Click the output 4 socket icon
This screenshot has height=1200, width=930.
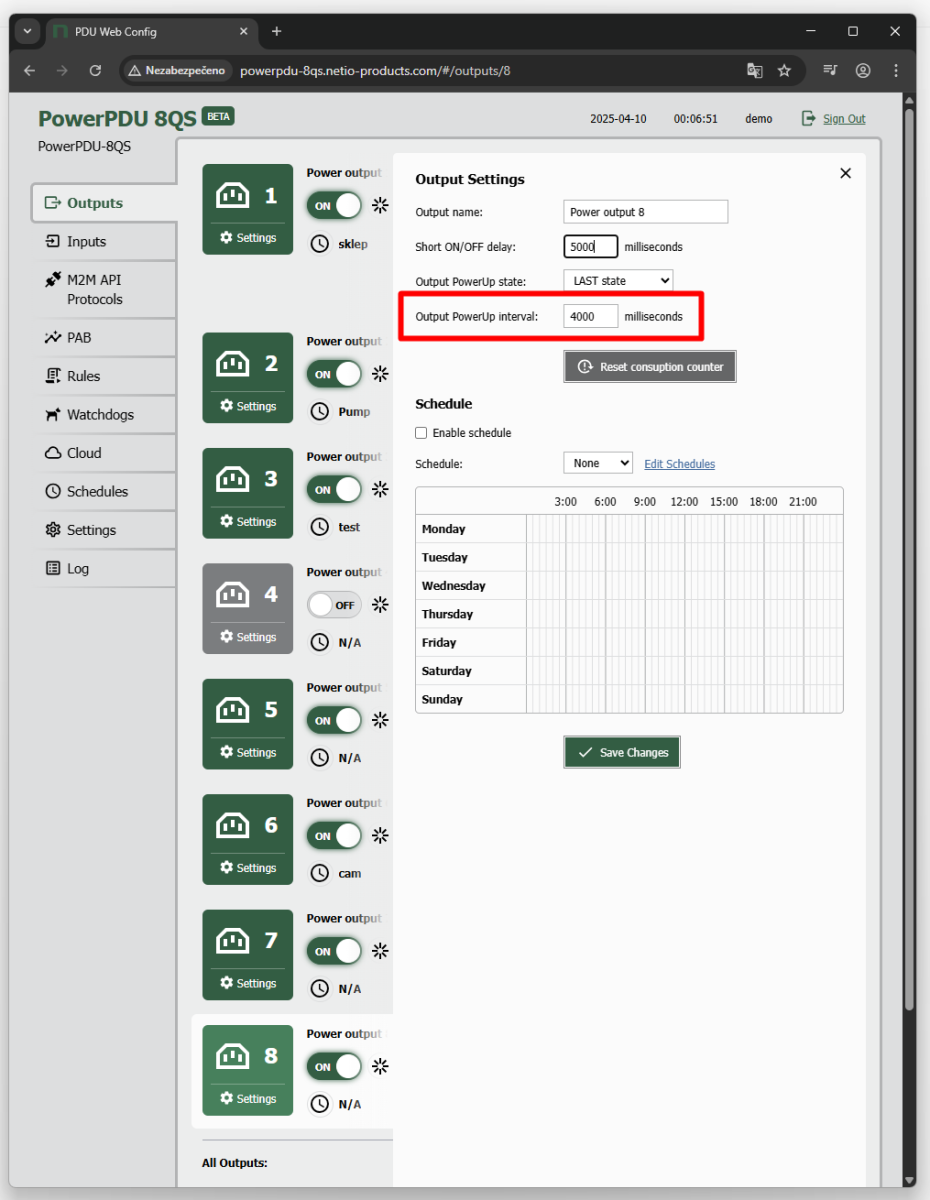(233, 595)
